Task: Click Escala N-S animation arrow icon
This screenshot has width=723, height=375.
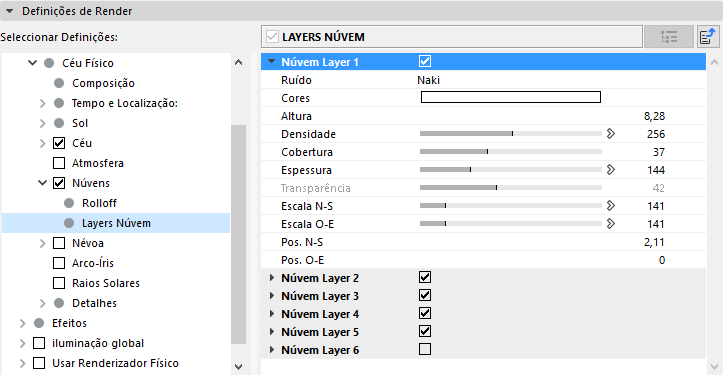Action: tap(611, 206)
